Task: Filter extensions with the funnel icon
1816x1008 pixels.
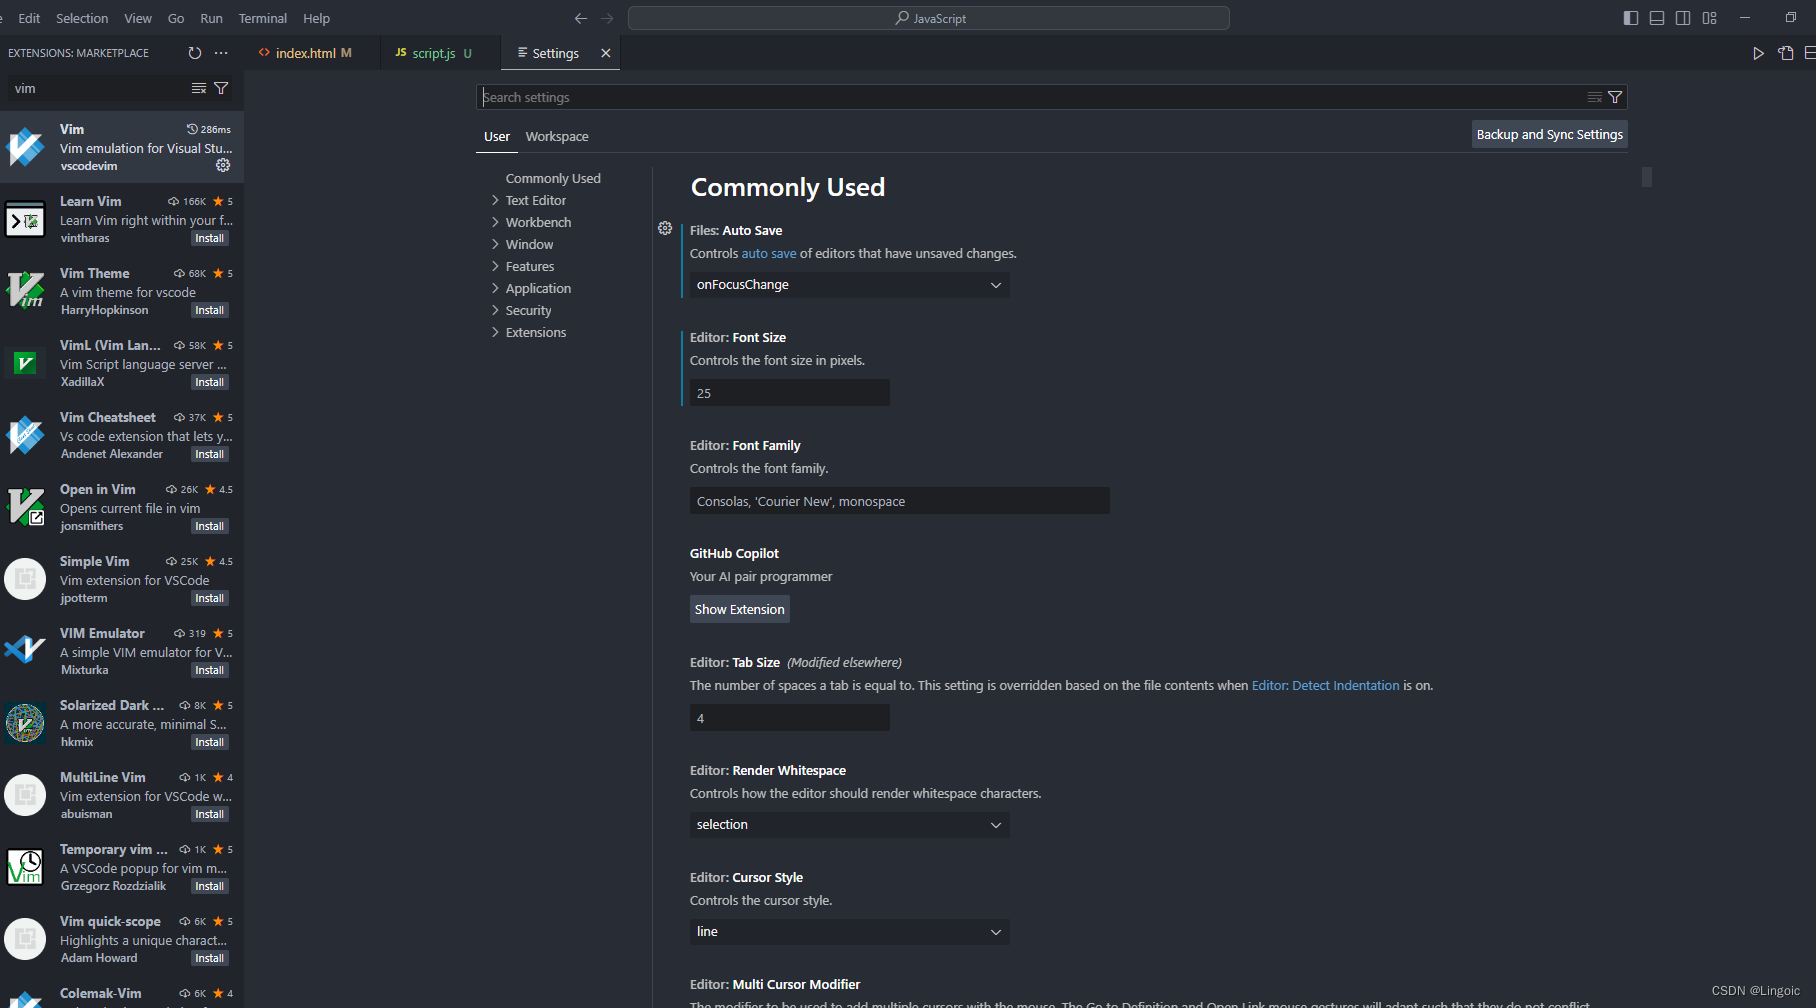Action: click(221, 89)
